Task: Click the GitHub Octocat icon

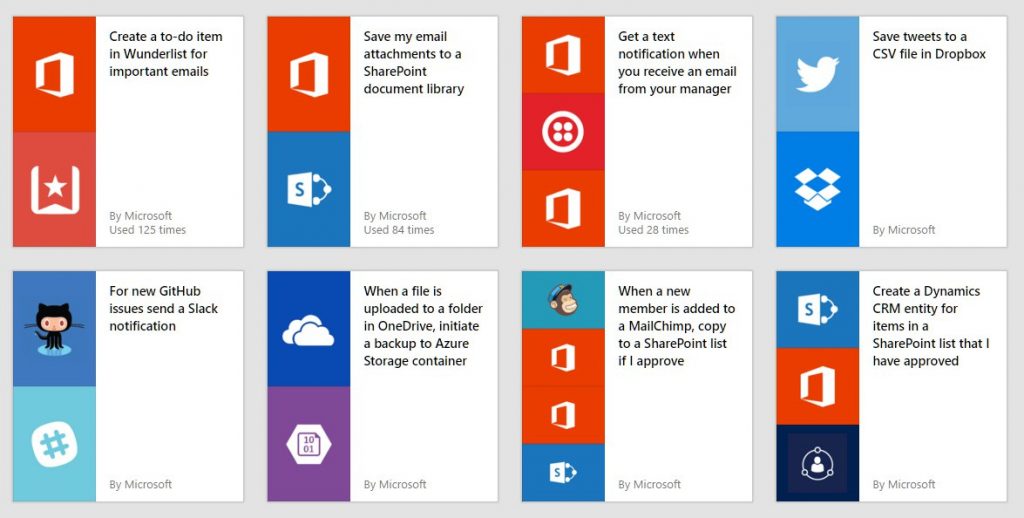Action: (x=54, y=329)
